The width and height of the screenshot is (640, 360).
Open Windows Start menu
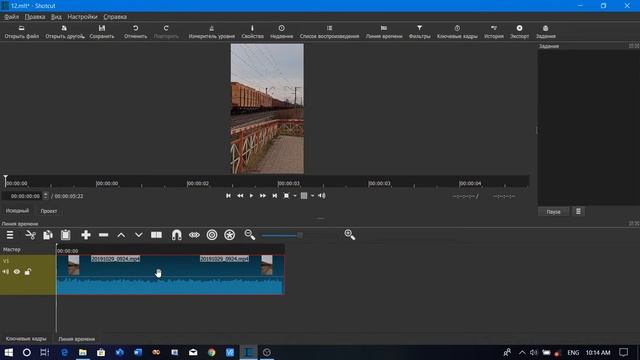point(9,352)
